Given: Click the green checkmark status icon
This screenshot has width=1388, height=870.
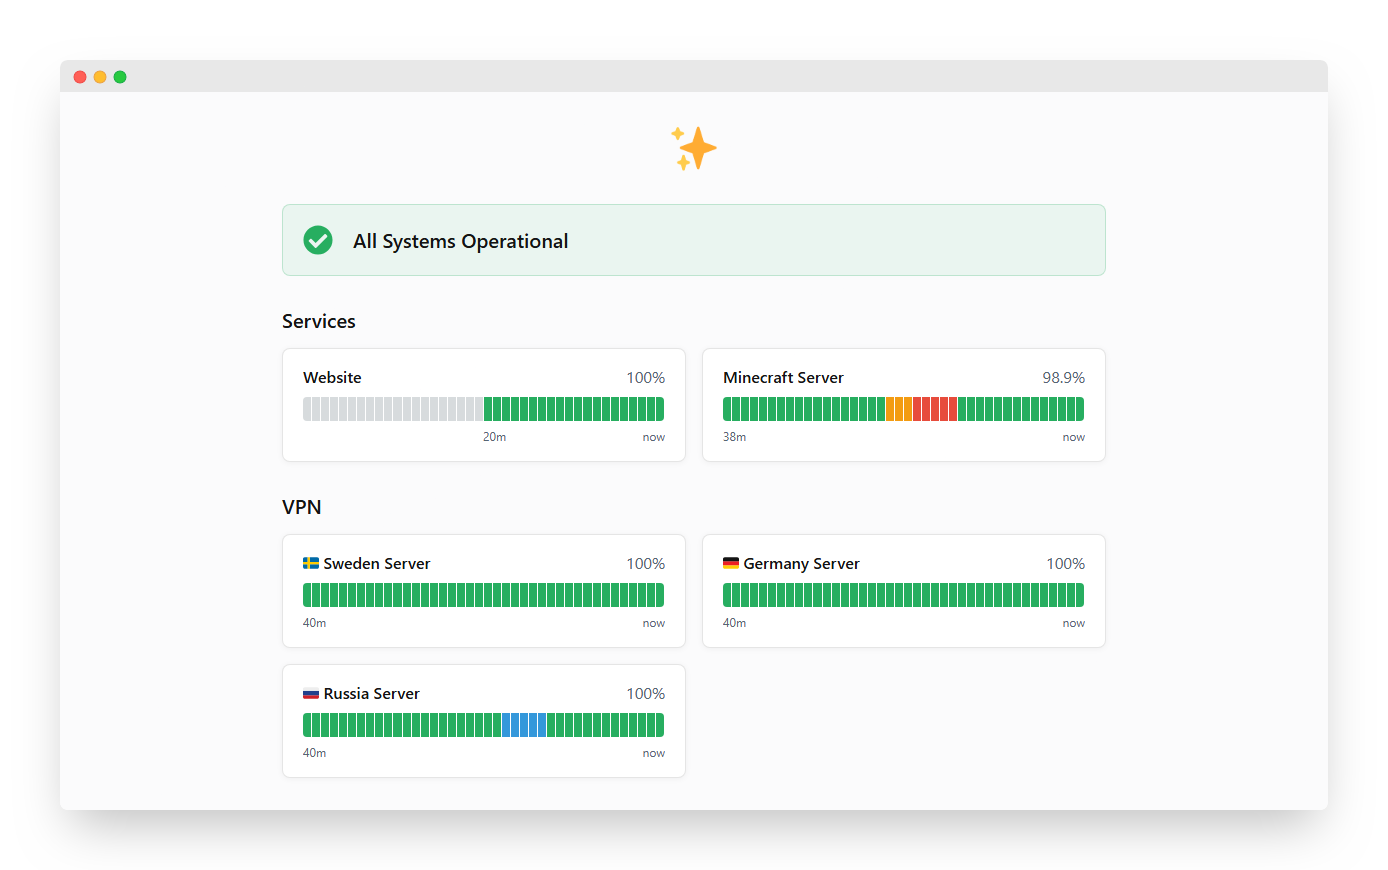Looking at the screenshot, I should coord(318,240).
